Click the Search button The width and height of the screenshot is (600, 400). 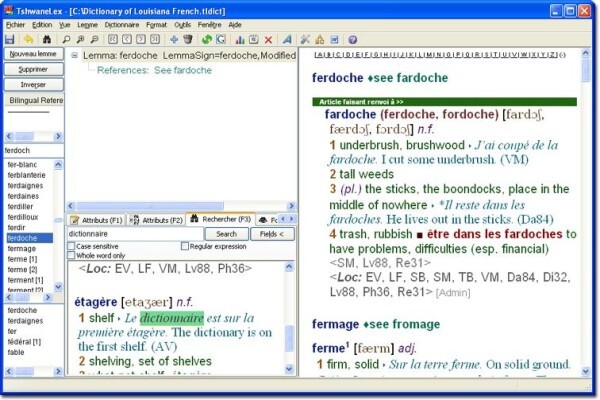click(x=227, y=234)
